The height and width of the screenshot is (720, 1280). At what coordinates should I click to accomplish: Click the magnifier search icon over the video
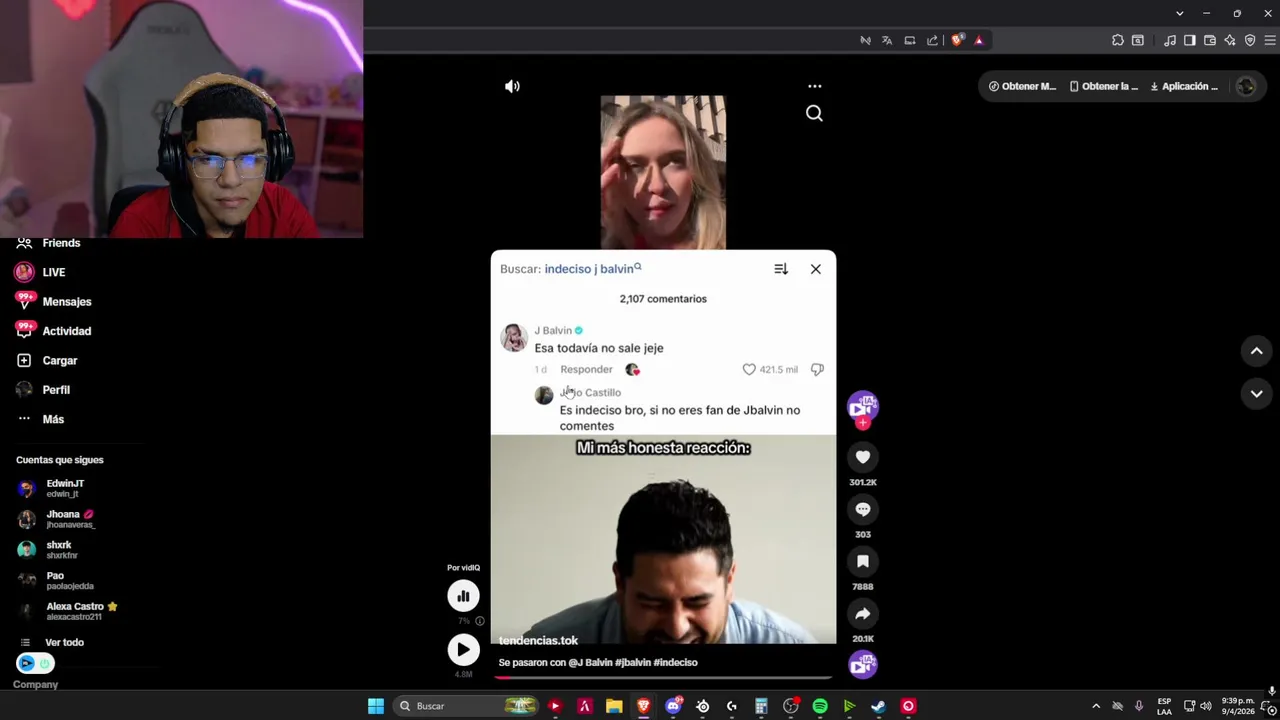pyautogui.click(x=814, y=113)
